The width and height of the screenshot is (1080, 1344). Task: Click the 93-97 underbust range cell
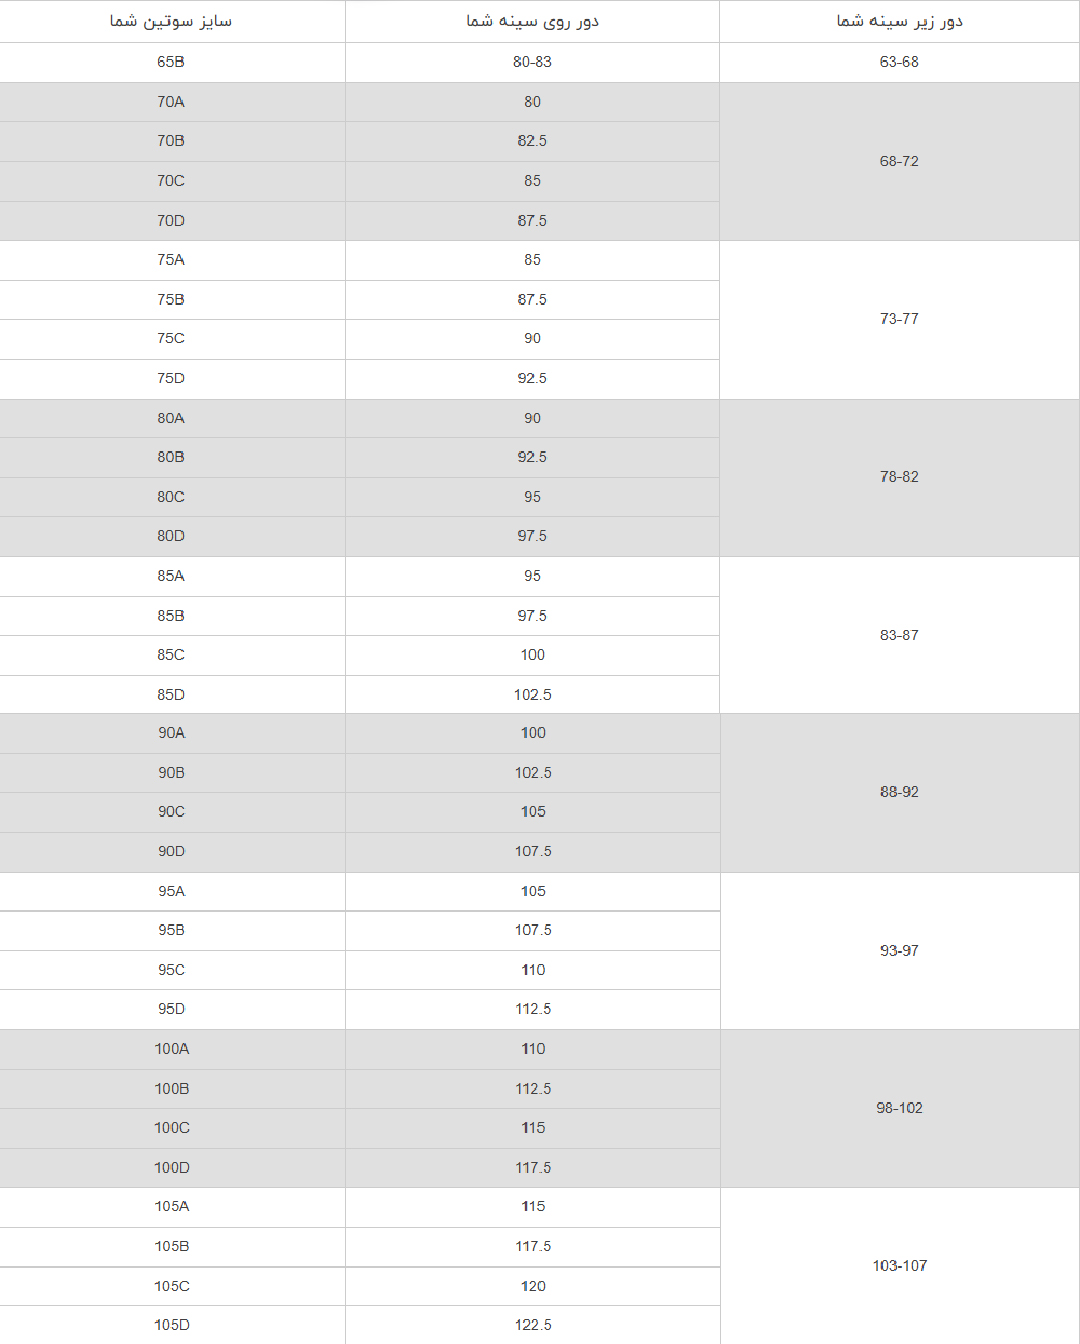(899, 951)
